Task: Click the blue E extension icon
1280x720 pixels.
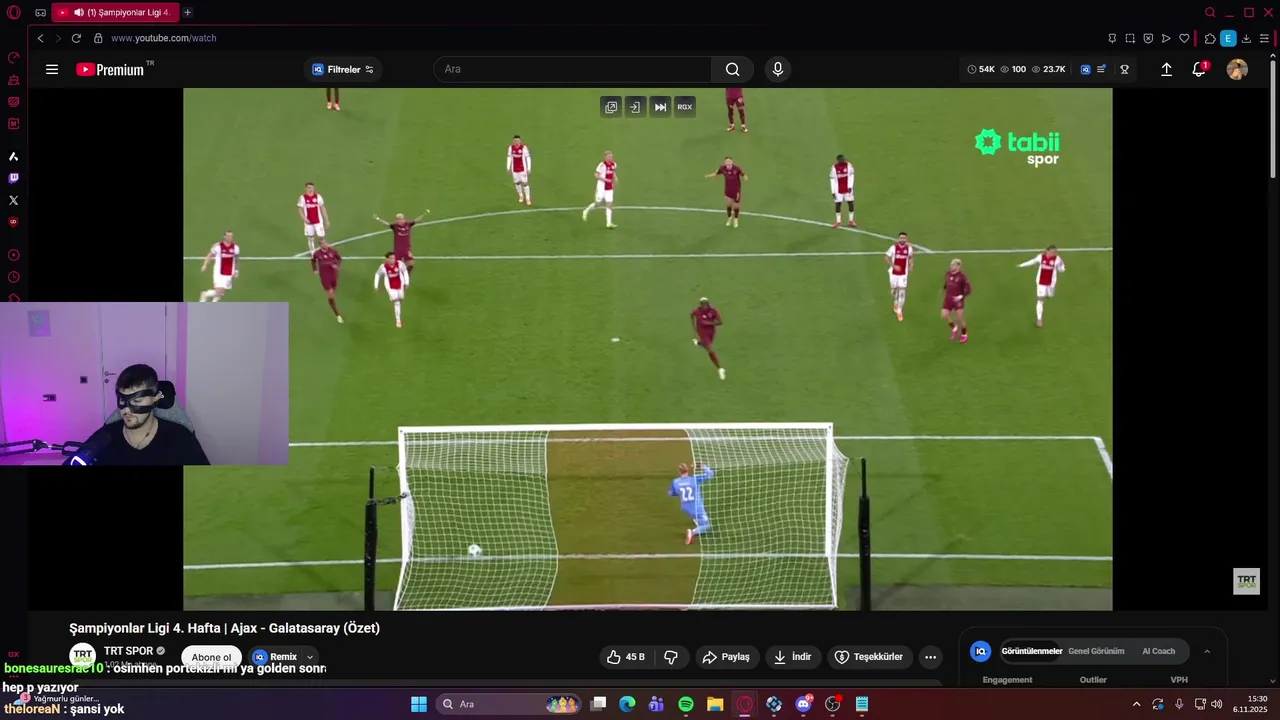Action: pyautogui.click(x=1228, y=38)
